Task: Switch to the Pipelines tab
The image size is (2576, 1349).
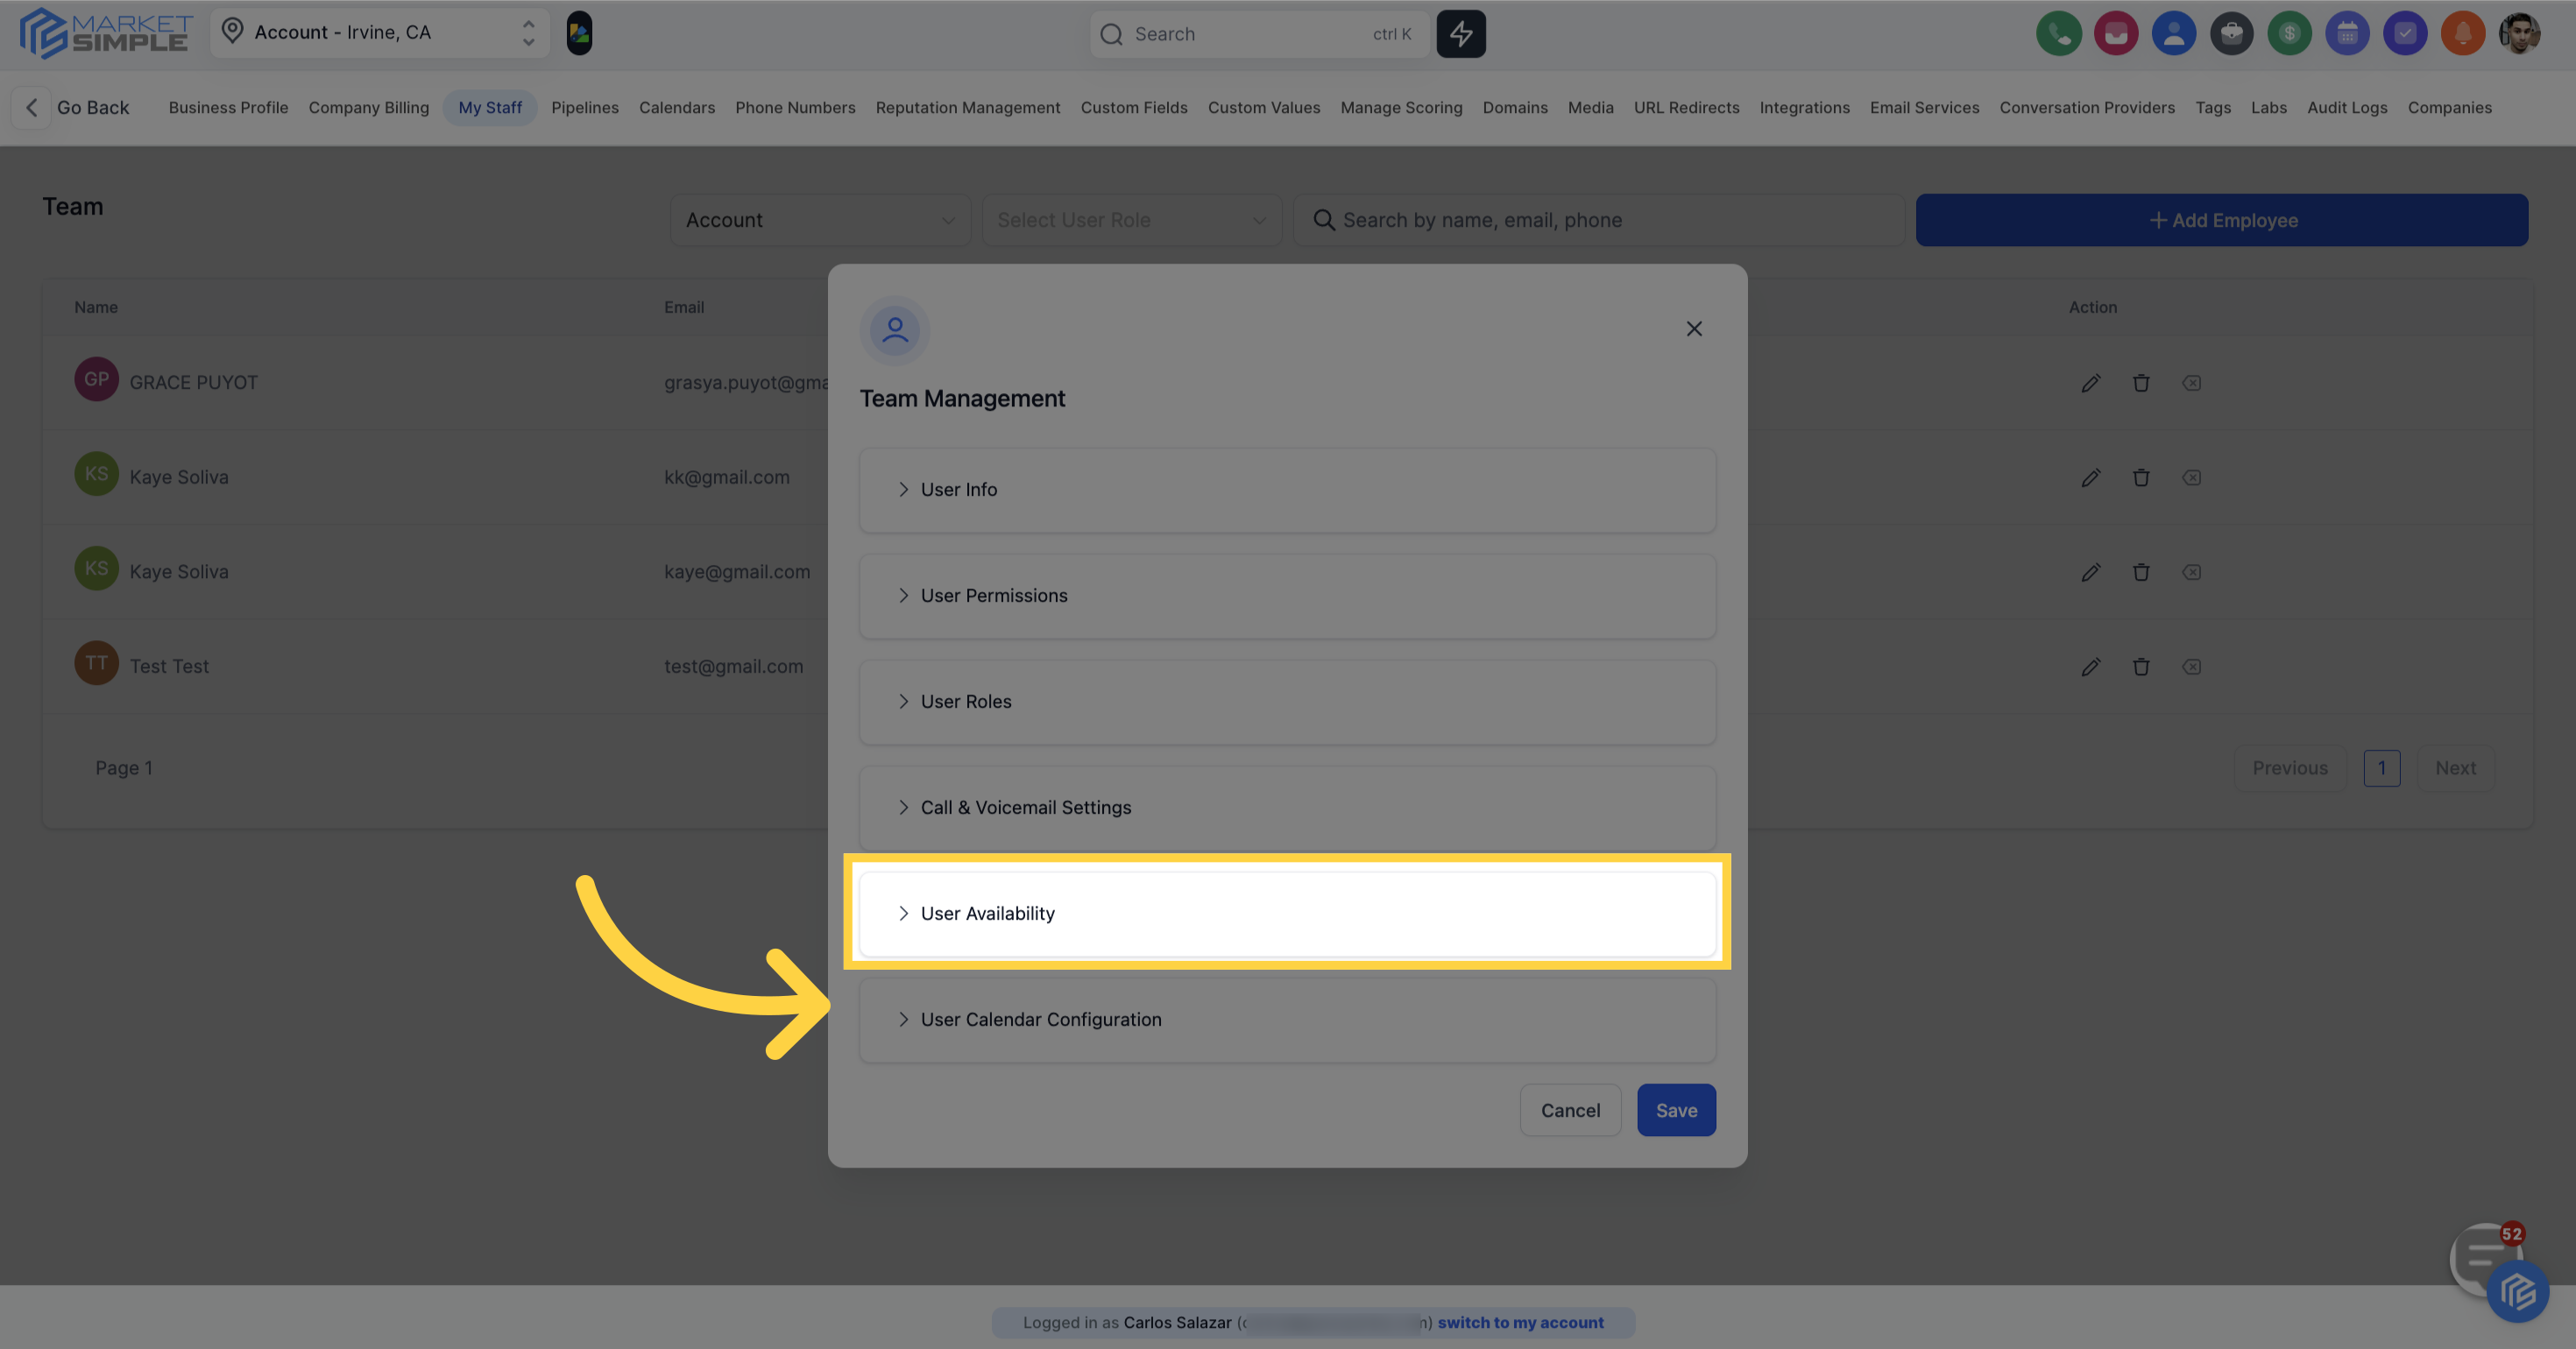Action: (x=584, y=108)
